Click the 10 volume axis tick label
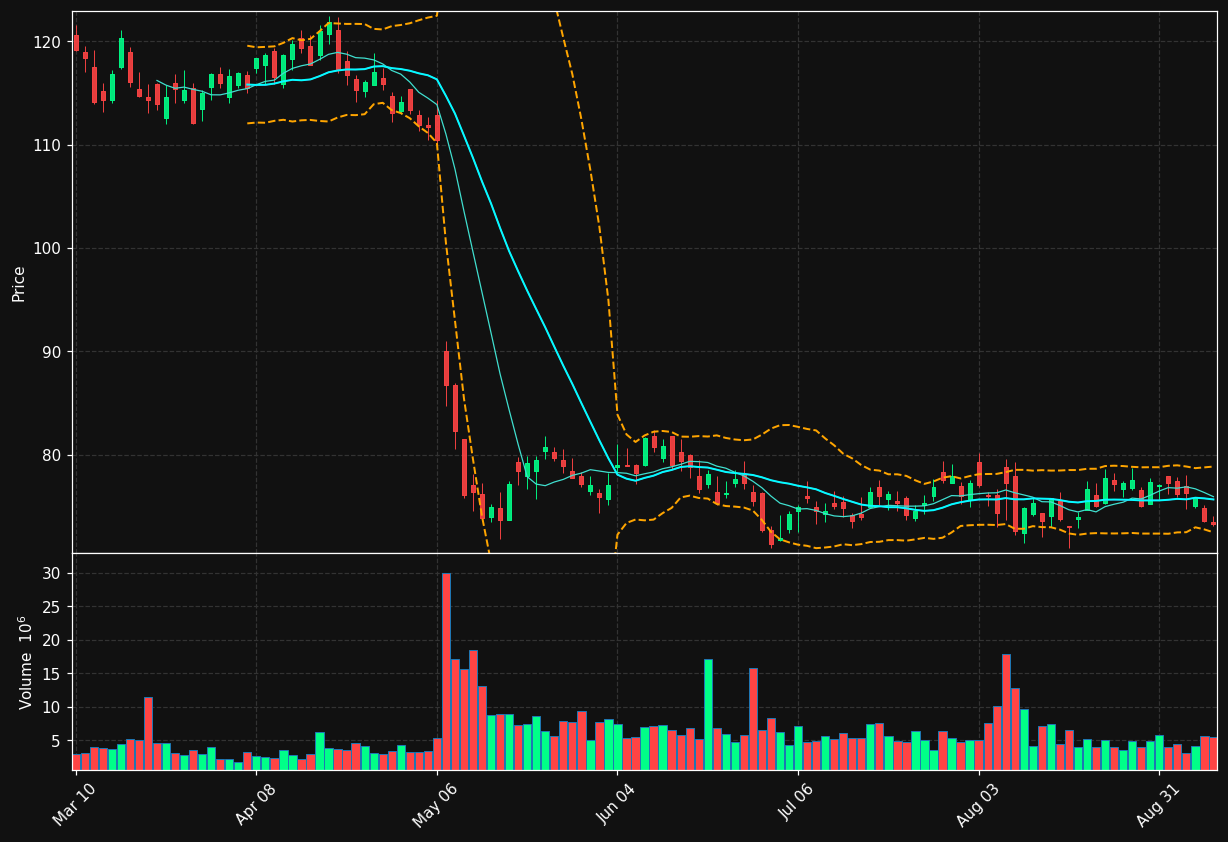1228x842 pixels. 52,707
